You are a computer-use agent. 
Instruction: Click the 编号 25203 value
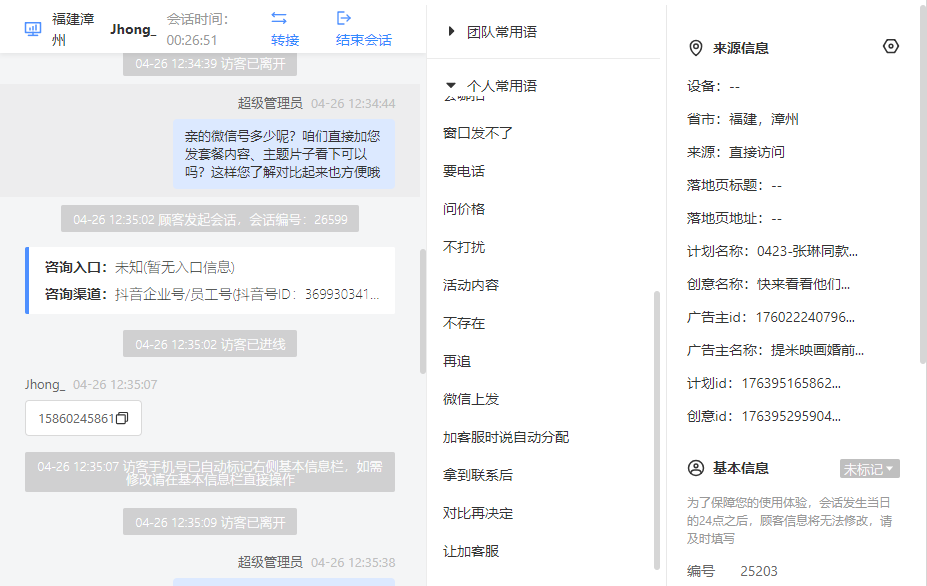[x=759, y=571]
